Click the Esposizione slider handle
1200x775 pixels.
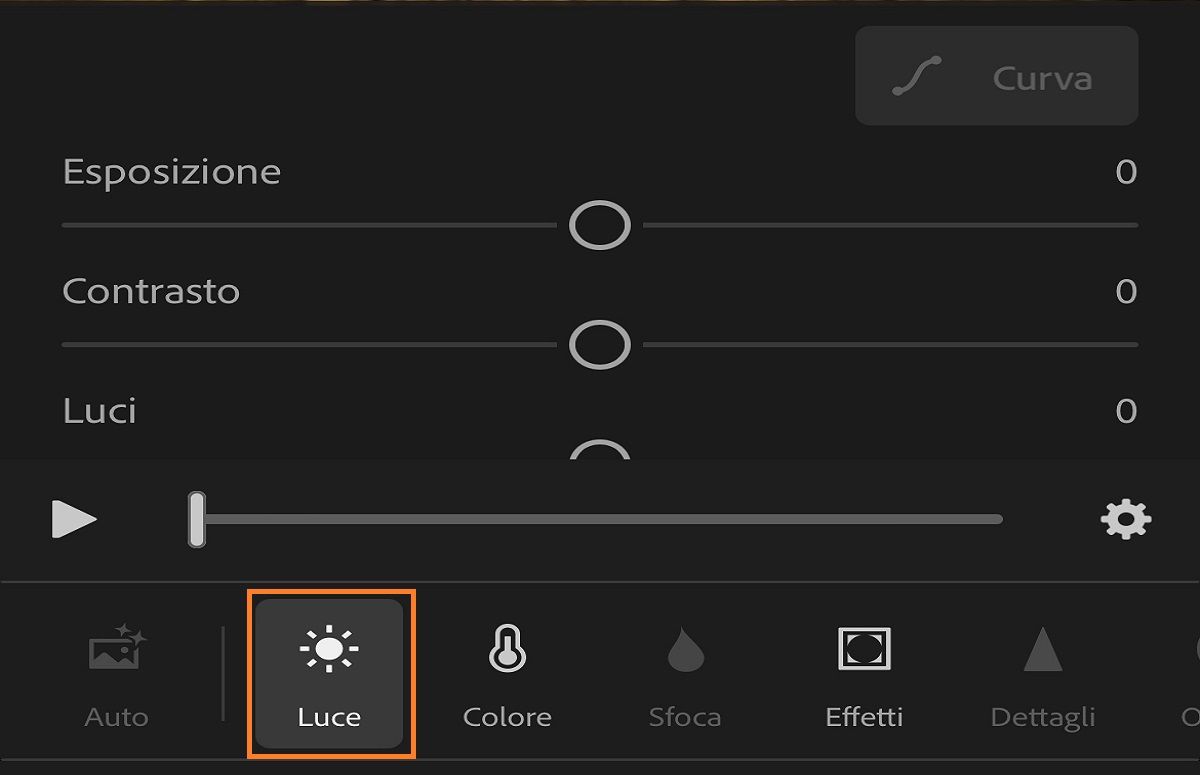(599, 225)
